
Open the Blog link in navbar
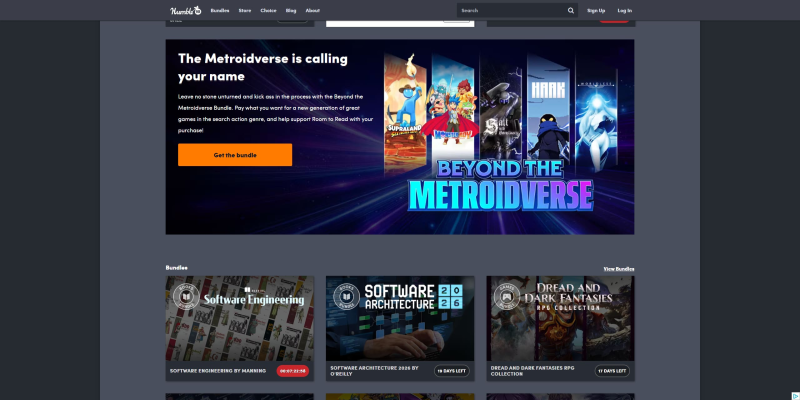point(291,10)
